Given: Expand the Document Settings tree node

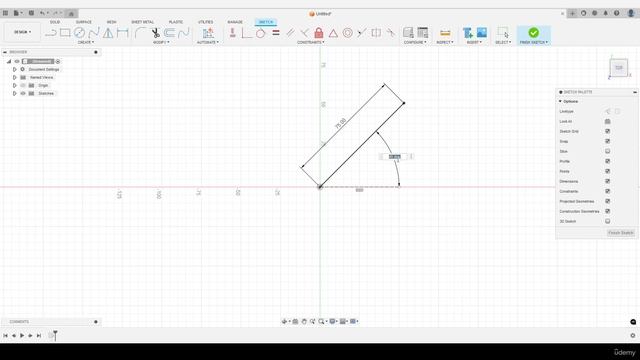Looking at the screenshot, I should point(15,69).
